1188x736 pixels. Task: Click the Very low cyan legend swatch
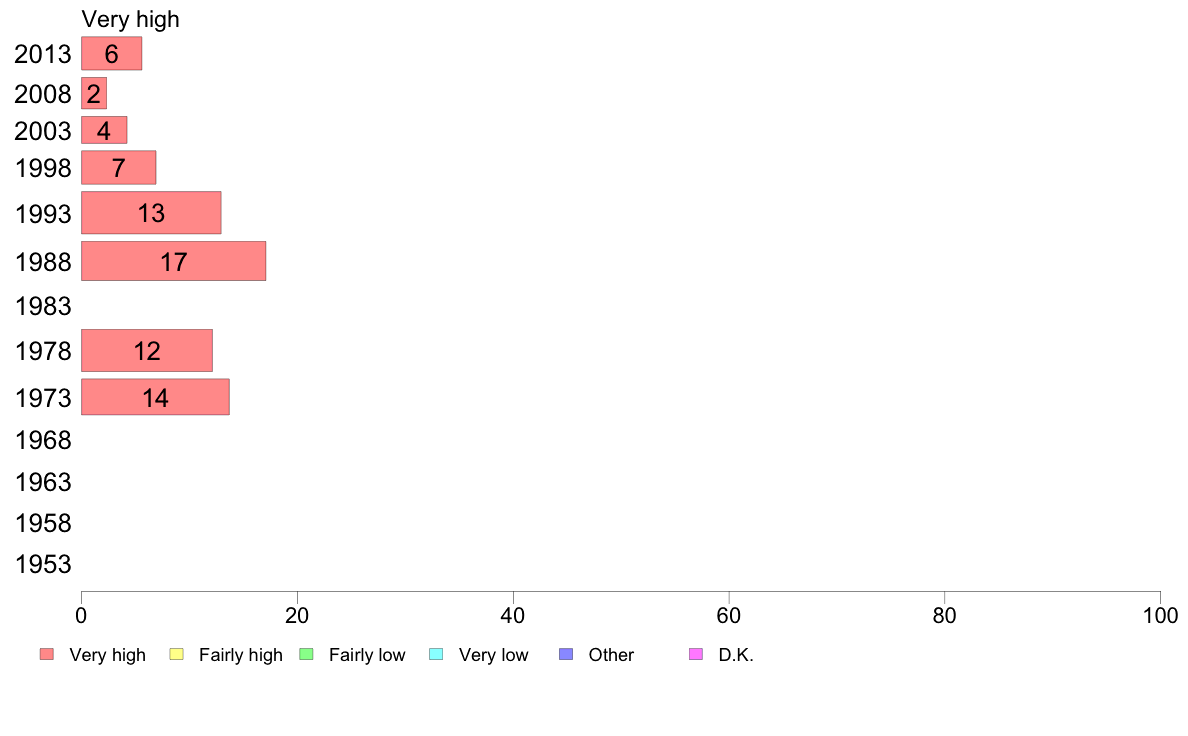click(x=436, y=654)
